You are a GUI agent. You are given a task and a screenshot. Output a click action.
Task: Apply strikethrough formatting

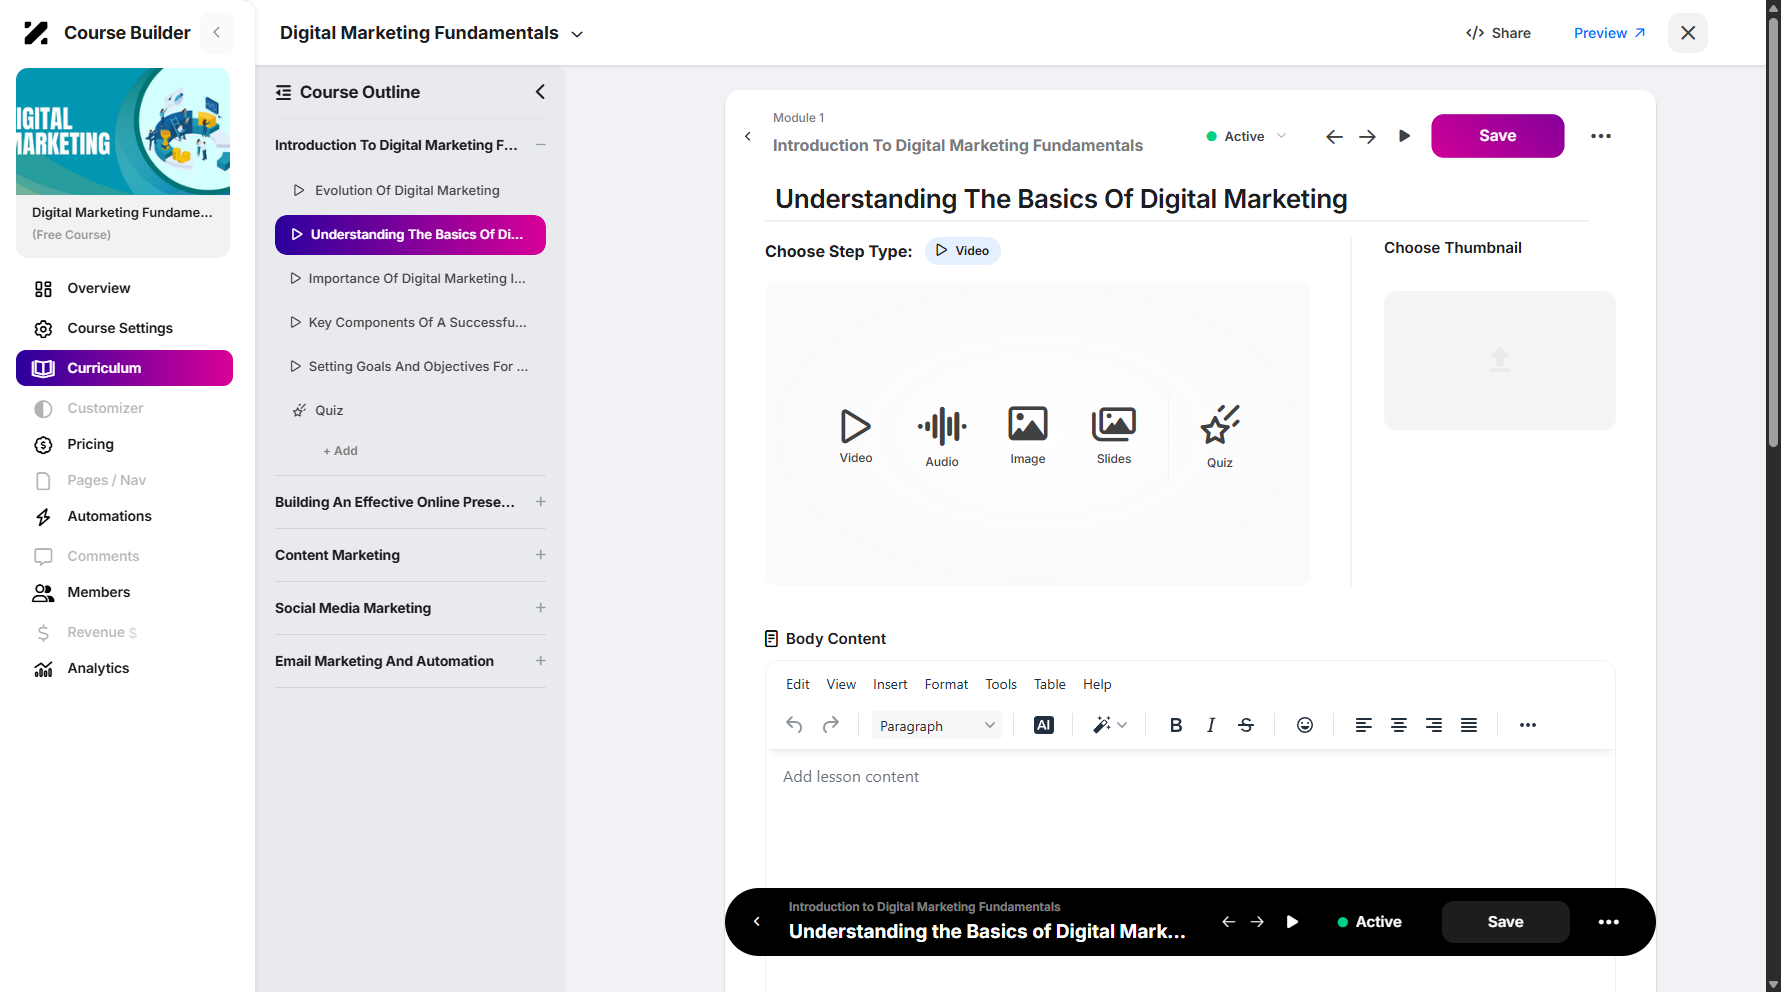[1246, 725]
